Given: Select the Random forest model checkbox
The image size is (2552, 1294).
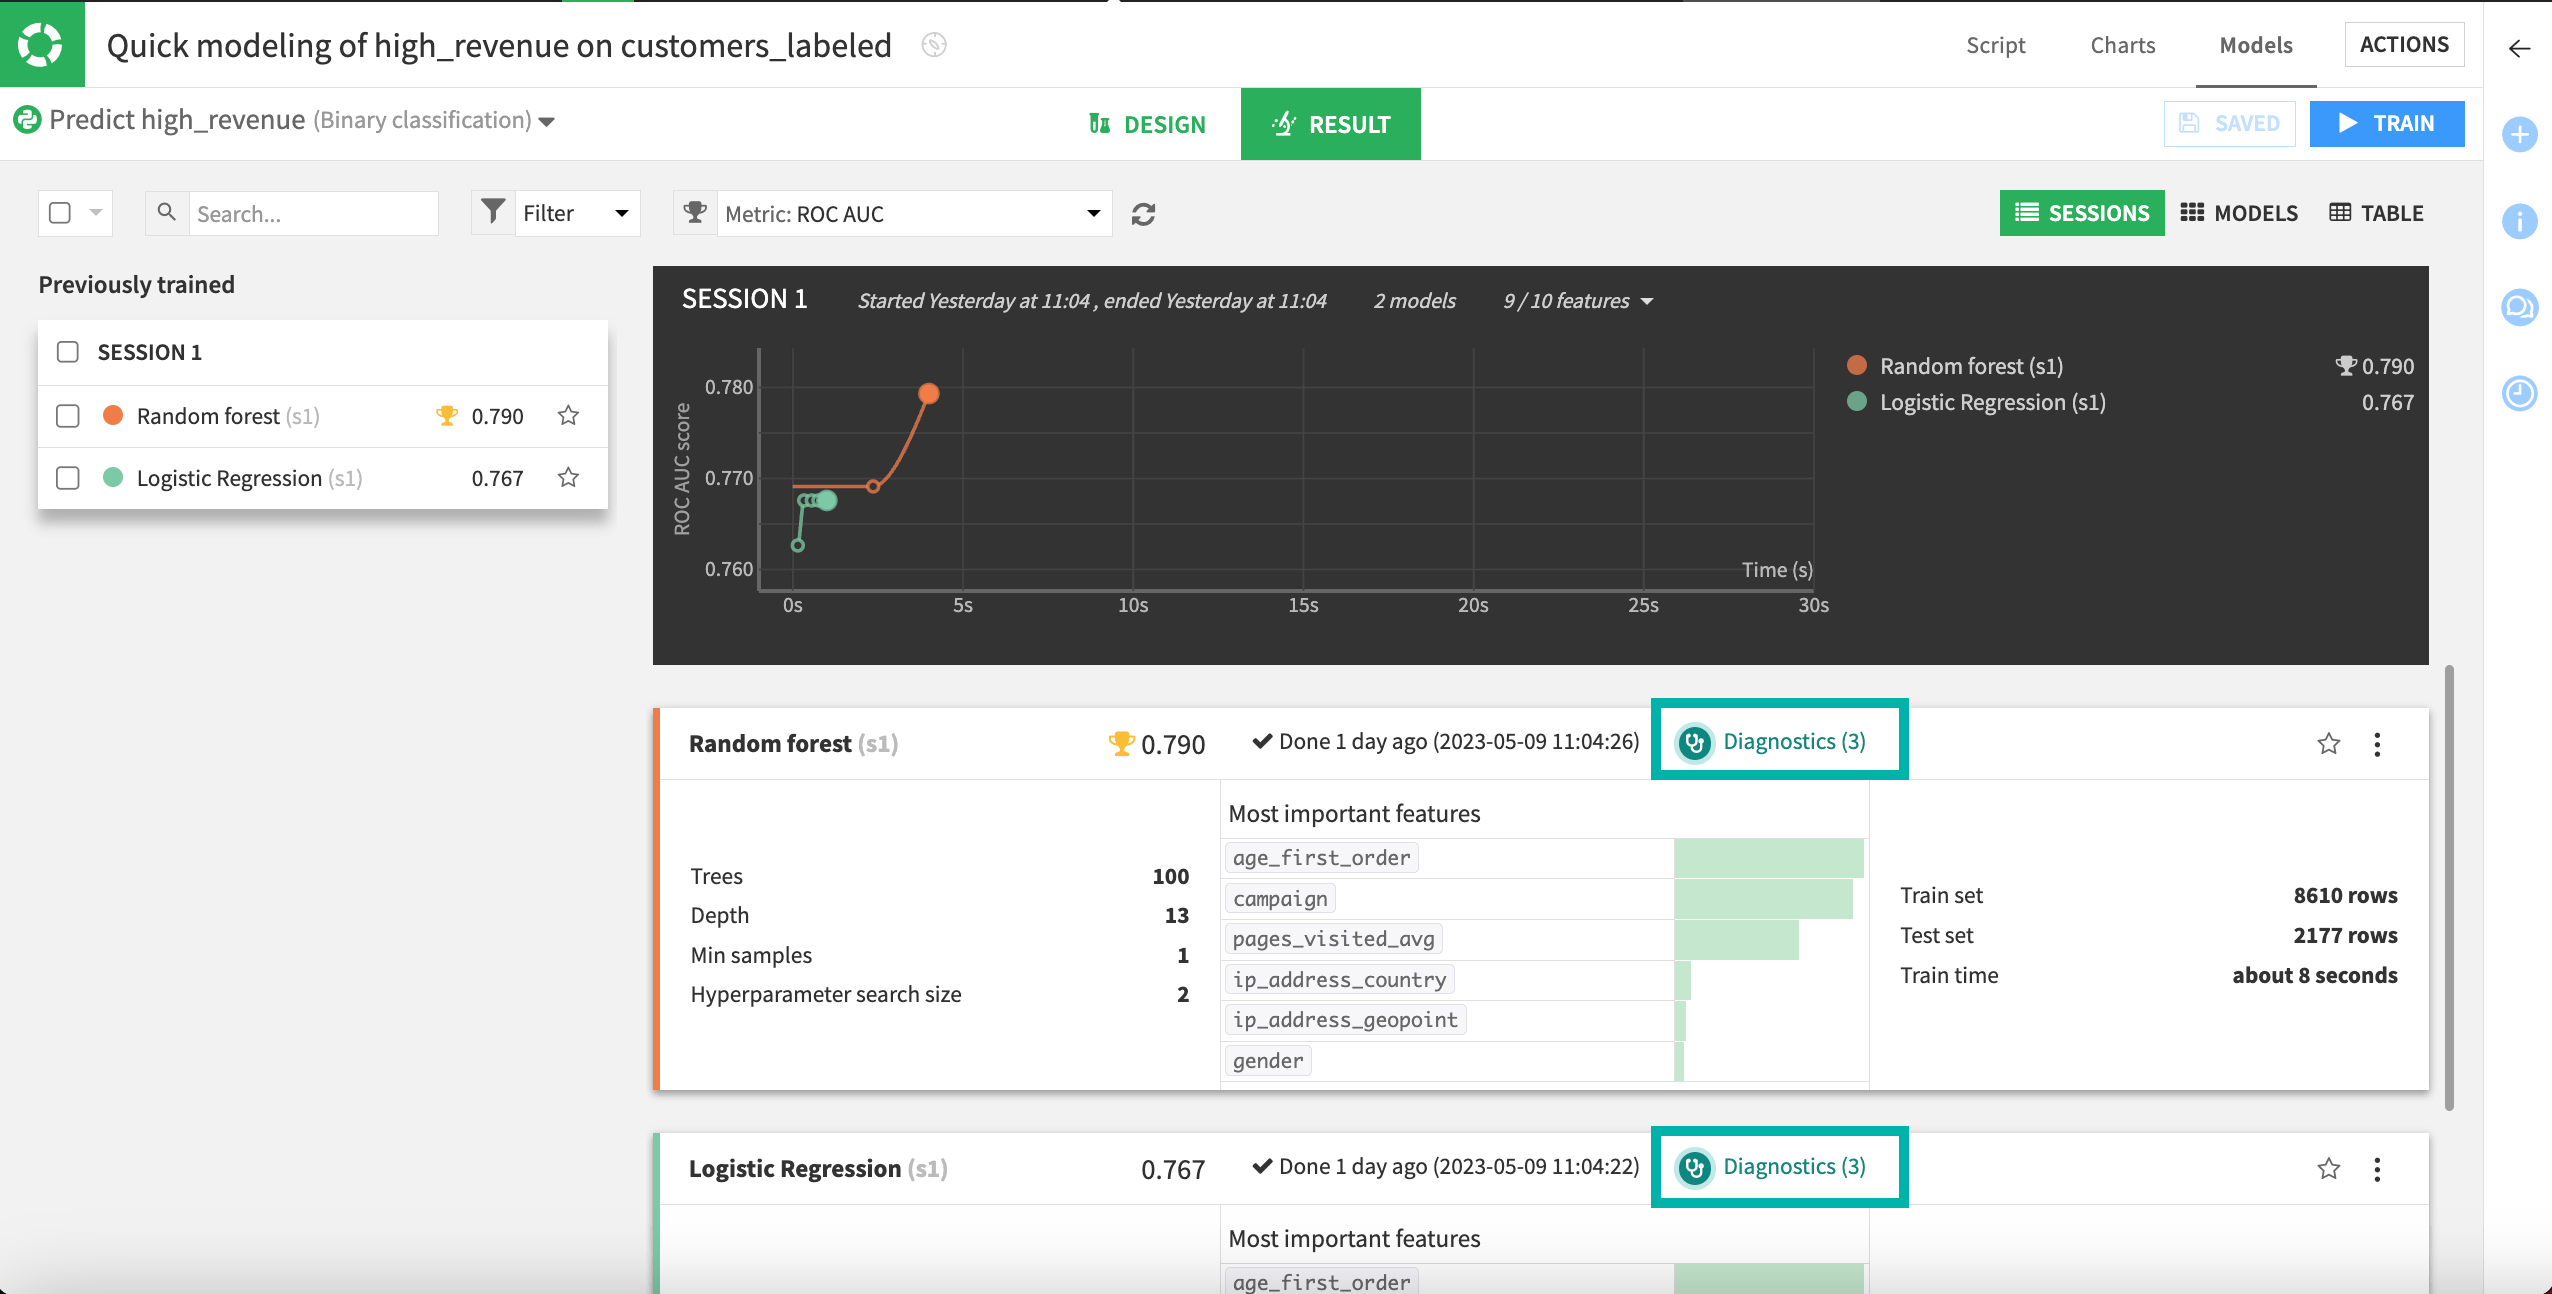Looking at the screenshot, I should [x=67, y=415].
